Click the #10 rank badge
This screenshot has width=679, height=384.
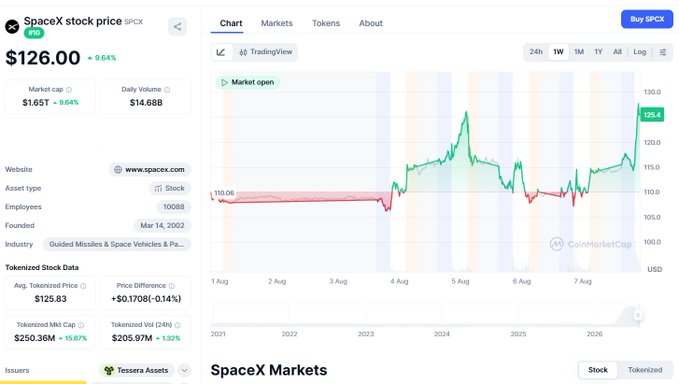[34, 33]
